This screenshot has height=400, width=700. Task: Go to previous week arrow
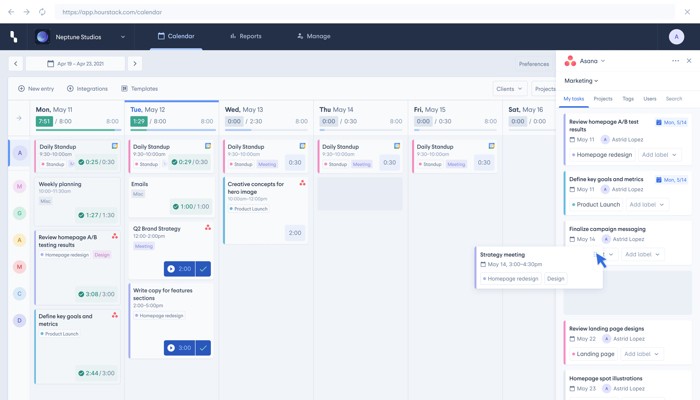point(16,63)
